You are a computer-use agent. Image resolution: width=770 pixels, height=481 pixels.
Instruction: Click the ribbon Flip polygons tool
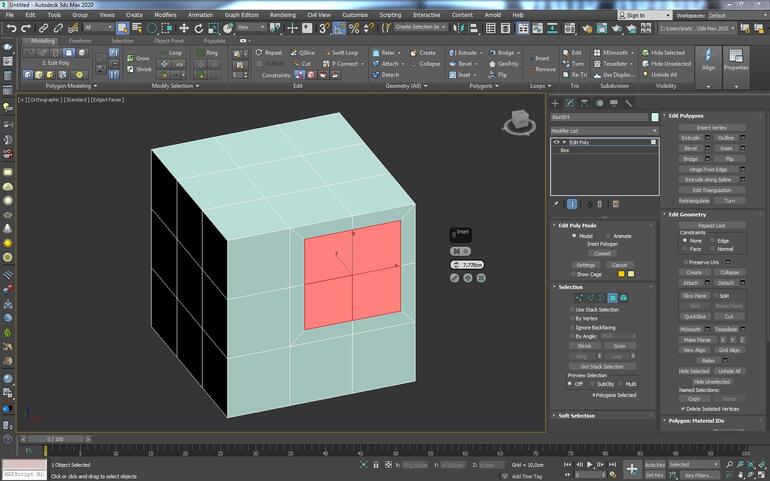point(497,75)
